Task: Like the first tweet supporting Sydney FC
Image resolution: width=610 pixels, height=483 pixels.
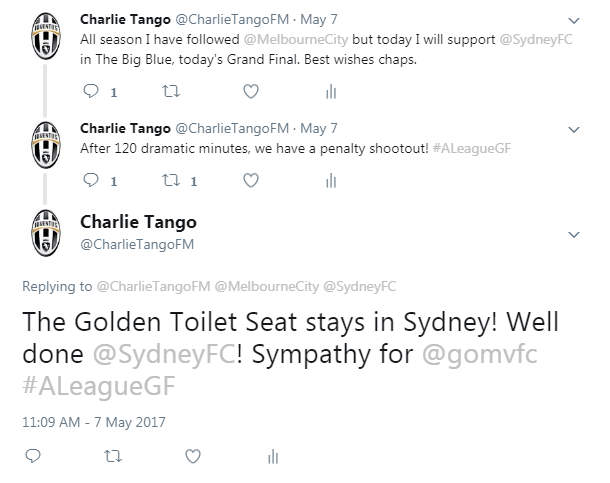Action: coord(251,91)
